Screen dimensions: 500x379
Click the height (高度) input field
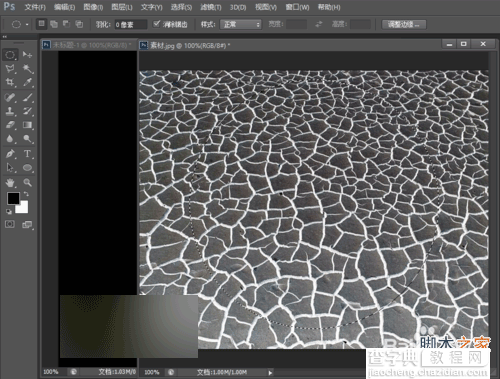tap(360, 24)
